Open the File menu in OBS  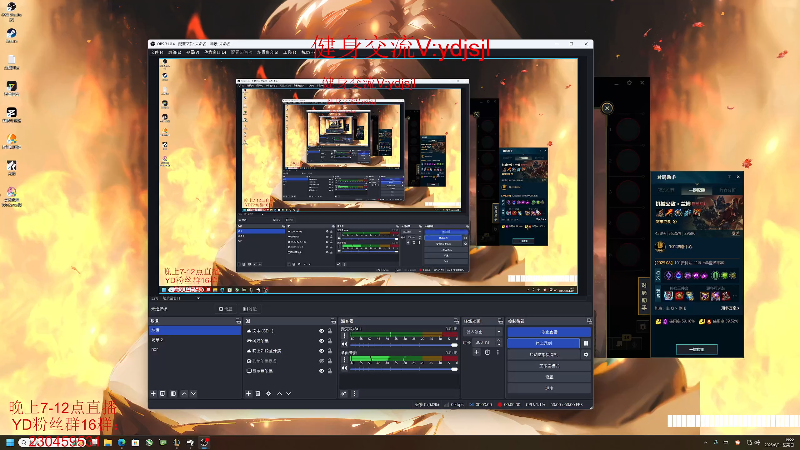[x=157, y=53]
